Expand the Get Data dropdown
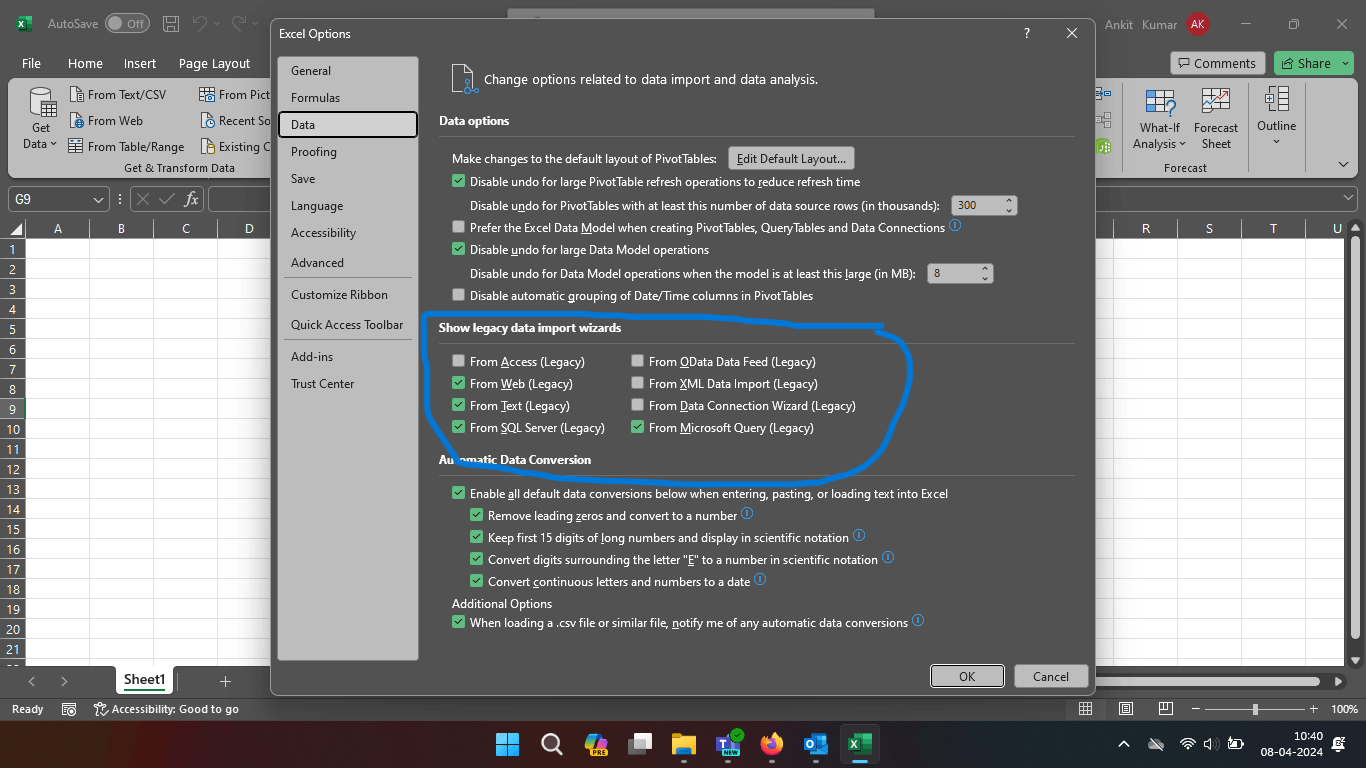Screen dimensions: 1366x768 [x=55, y=145]
